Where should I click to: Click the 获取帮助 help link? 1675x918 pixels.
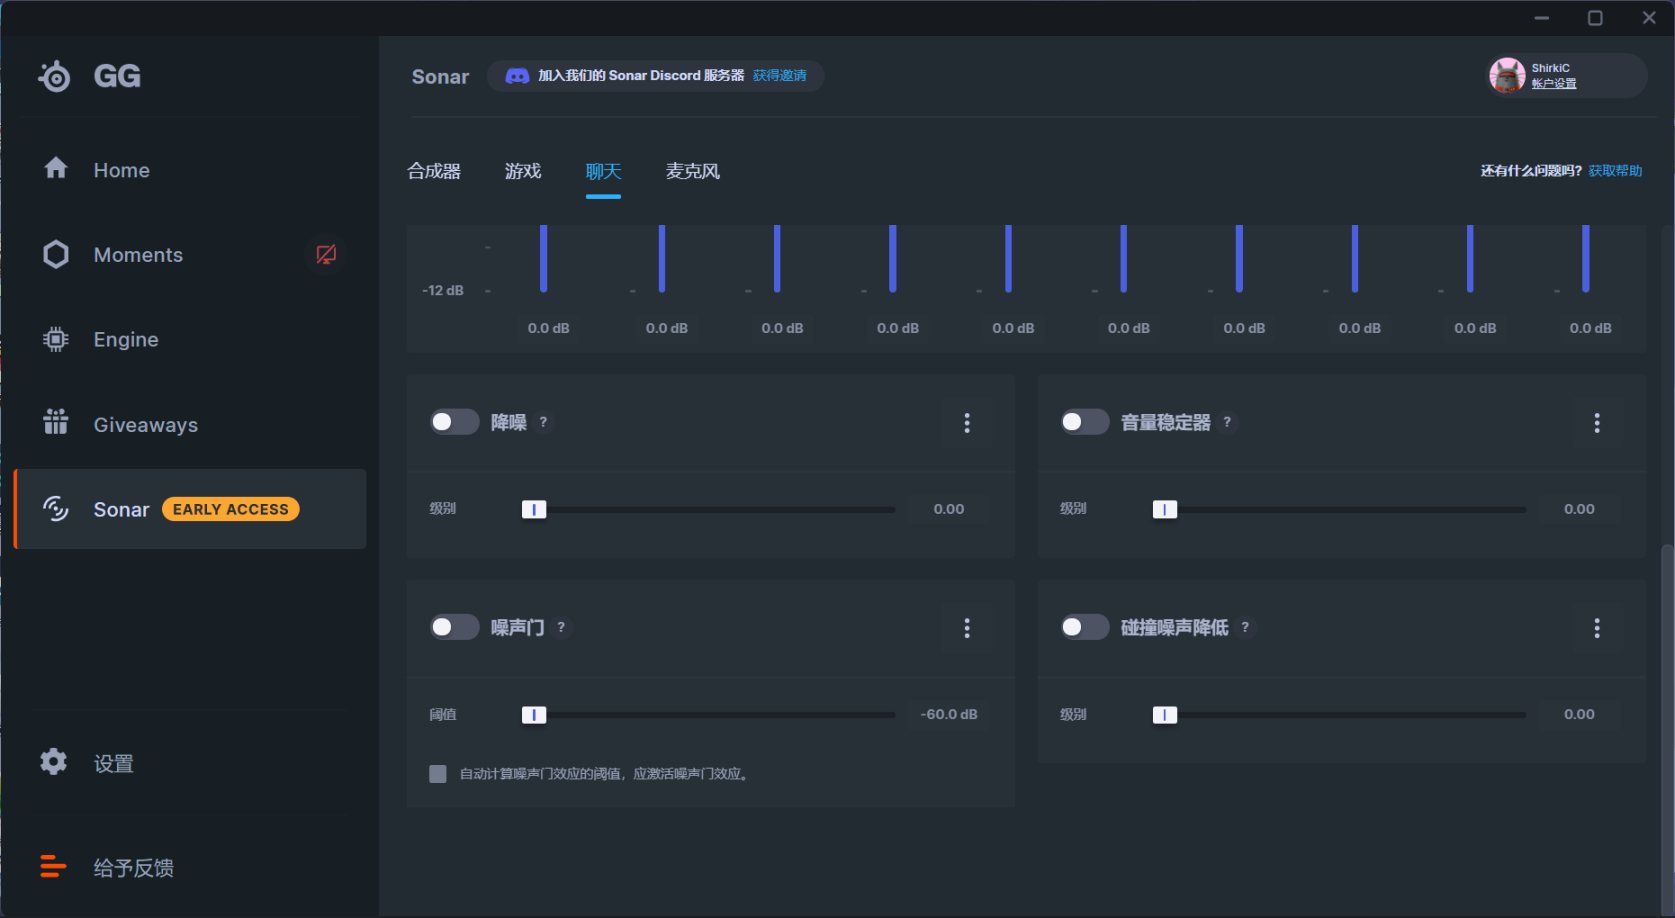[x=1615, y=171]
